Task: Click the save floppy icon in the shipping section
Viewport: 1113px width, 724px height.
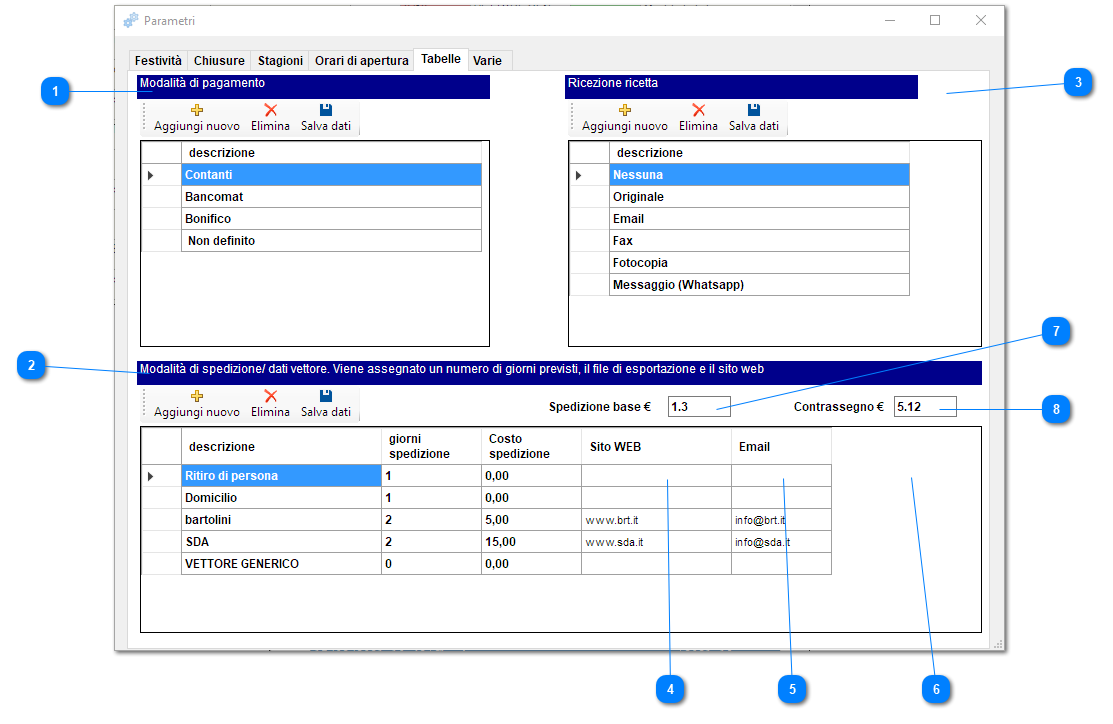Action: pos(326,396)
